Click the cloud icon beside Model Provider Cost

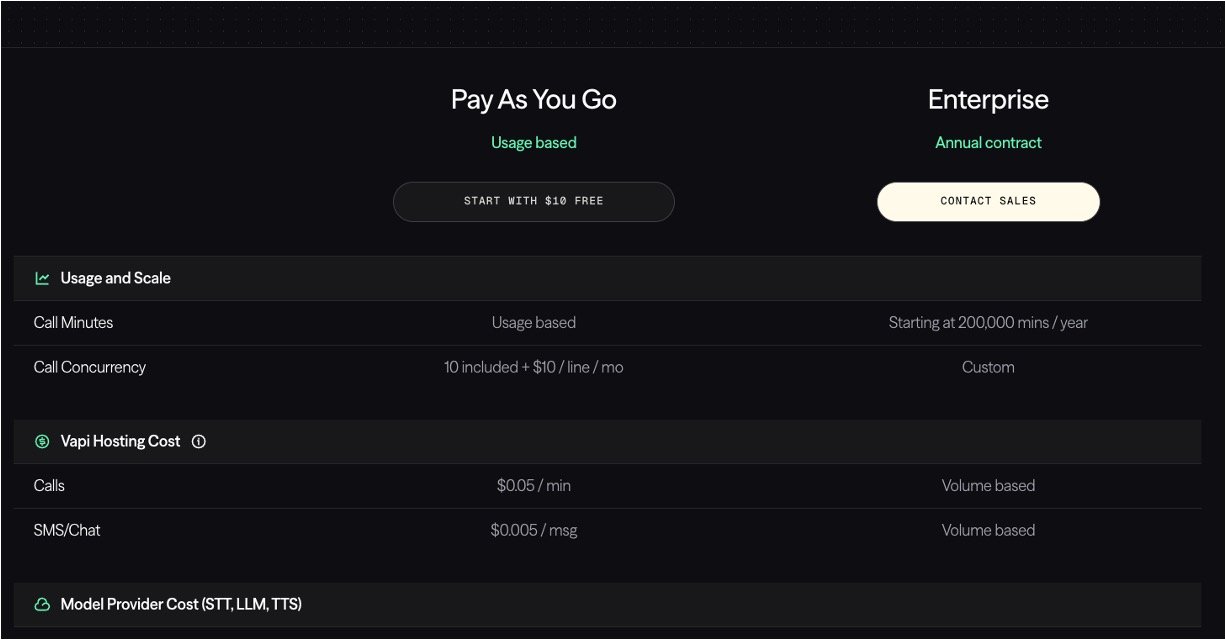(42, 605)
